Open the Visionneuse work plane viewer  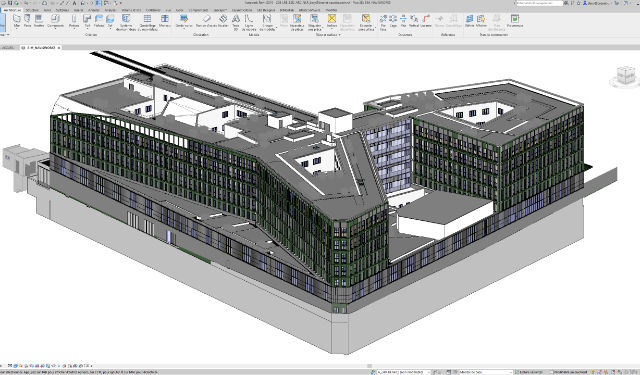[515, 21]
